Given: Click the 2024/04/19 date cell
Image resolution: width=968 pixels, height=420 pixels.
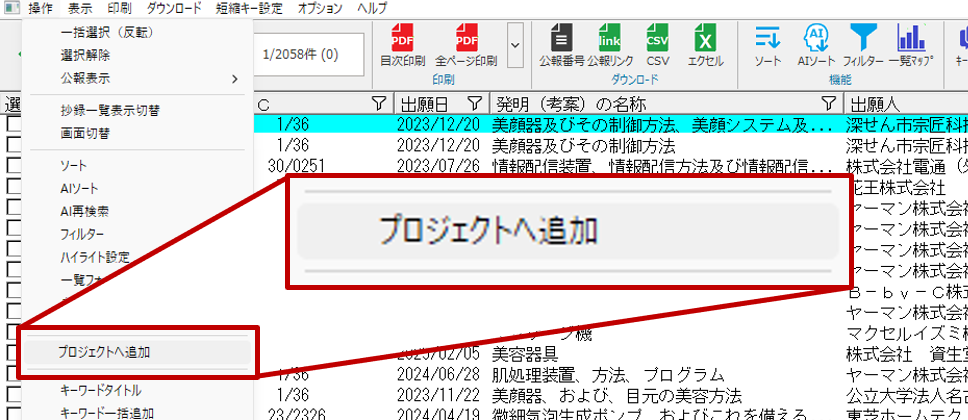Looking at the screenshot, I should [x=438, y=414].
